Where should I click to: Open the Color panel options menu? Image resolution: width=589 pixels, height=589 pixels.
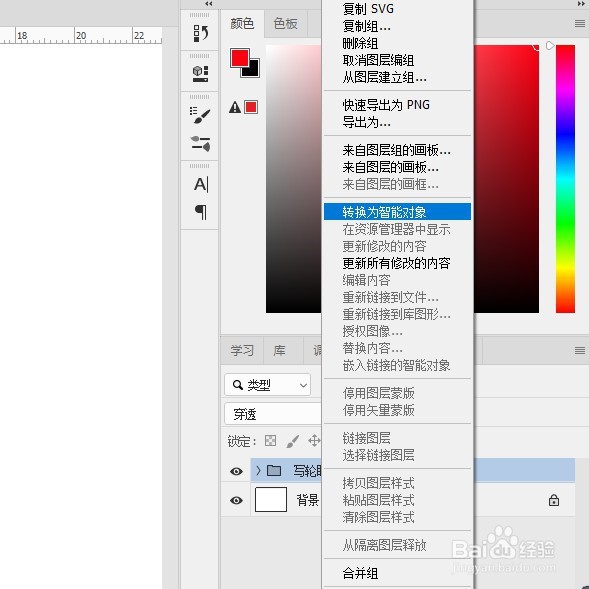[x=580, y=24]
